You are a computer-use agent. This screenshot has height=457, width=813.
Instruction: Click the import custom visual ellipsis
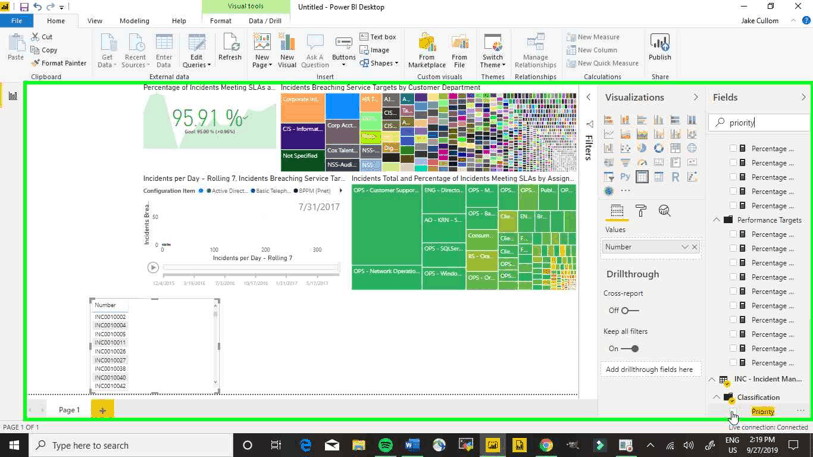[x=626, y=190]
